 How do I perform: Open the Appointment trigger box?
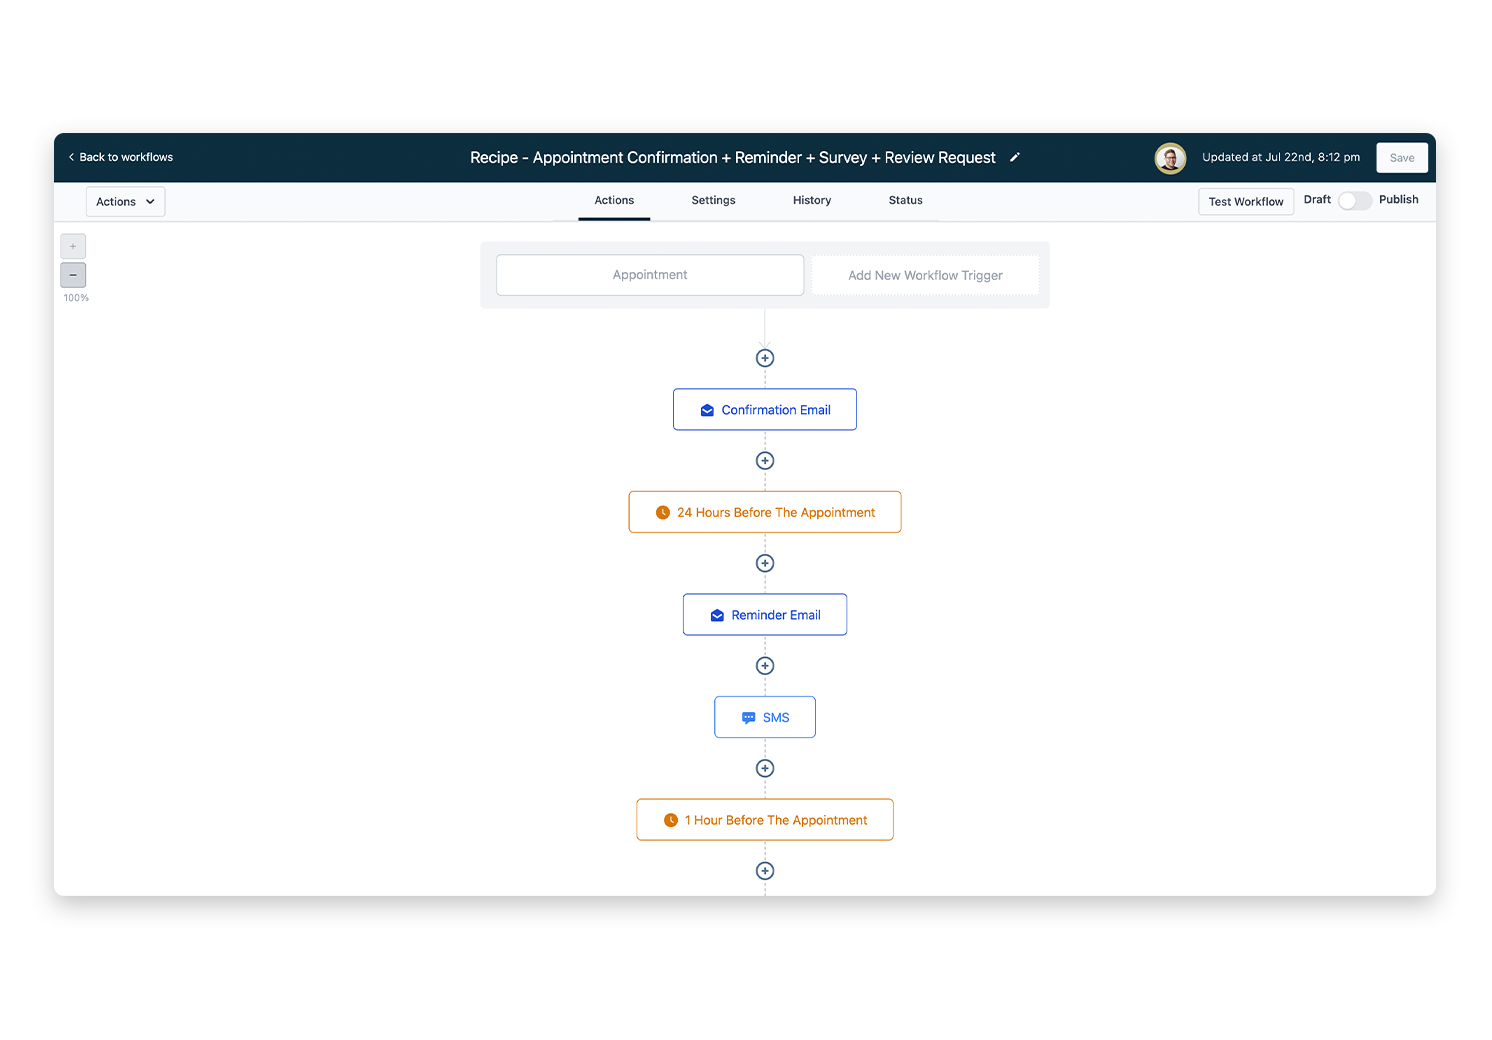650,275
